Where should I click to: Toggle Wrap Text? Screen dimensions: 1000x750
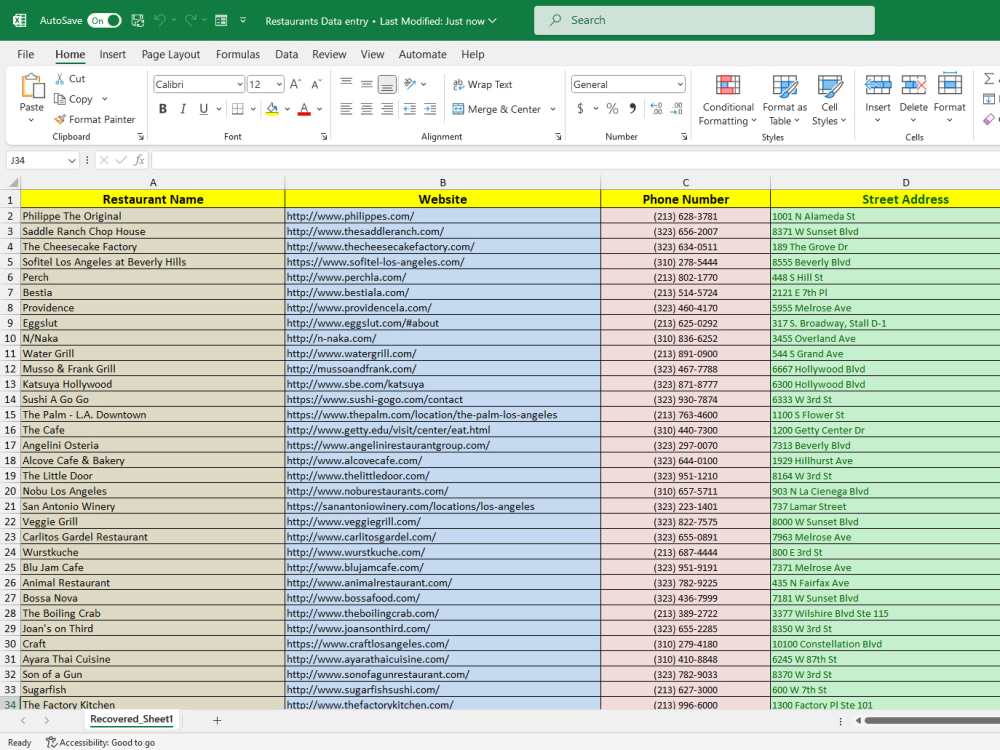[483, 84]
